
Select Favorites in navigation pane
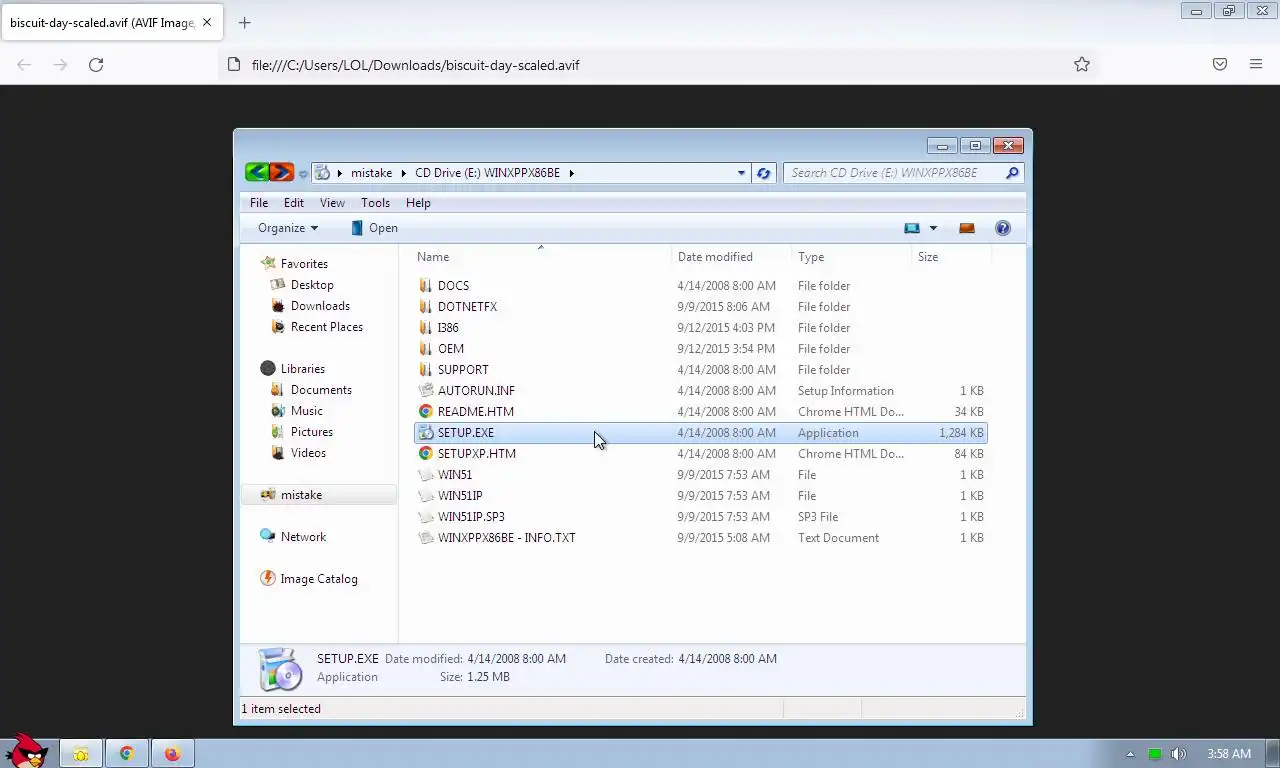tap(304, 264)
